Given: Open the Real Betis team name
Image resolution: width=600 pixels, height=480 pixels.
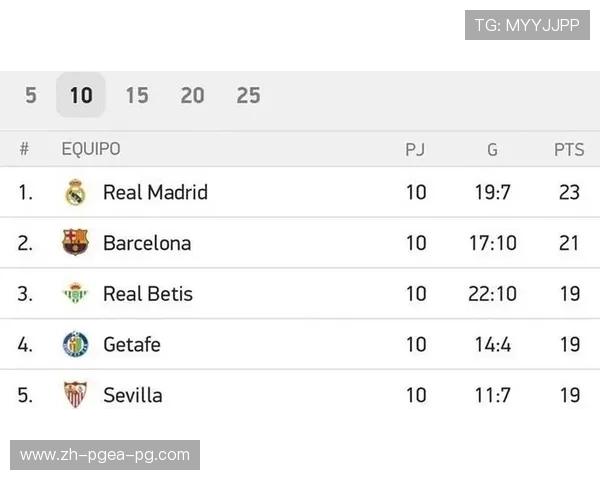Looking at the screenshot, I should click(148, 294).
